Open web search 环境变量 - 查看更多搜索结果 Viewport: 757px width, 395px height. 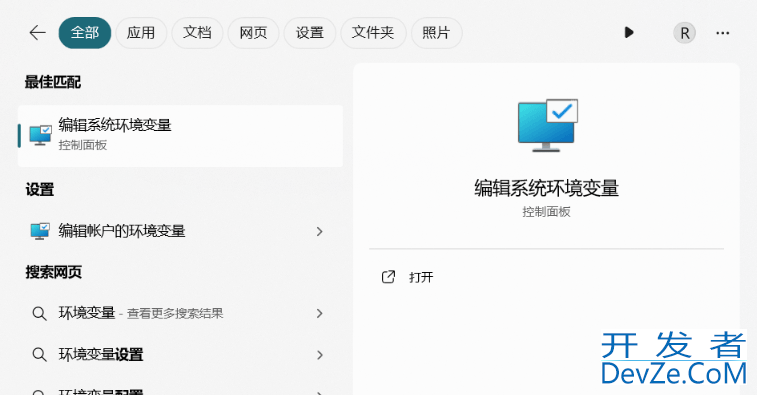click(181, 313)
